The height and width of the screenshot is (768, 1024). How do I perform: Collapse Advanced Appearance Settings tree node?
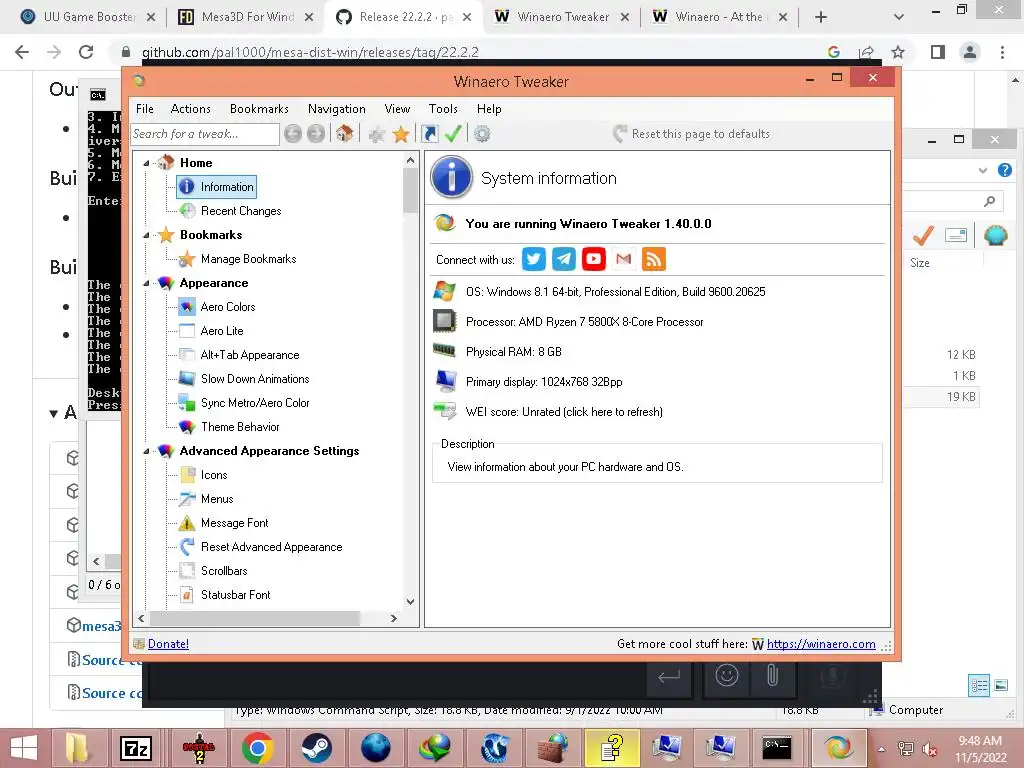[x=146, y=451]
